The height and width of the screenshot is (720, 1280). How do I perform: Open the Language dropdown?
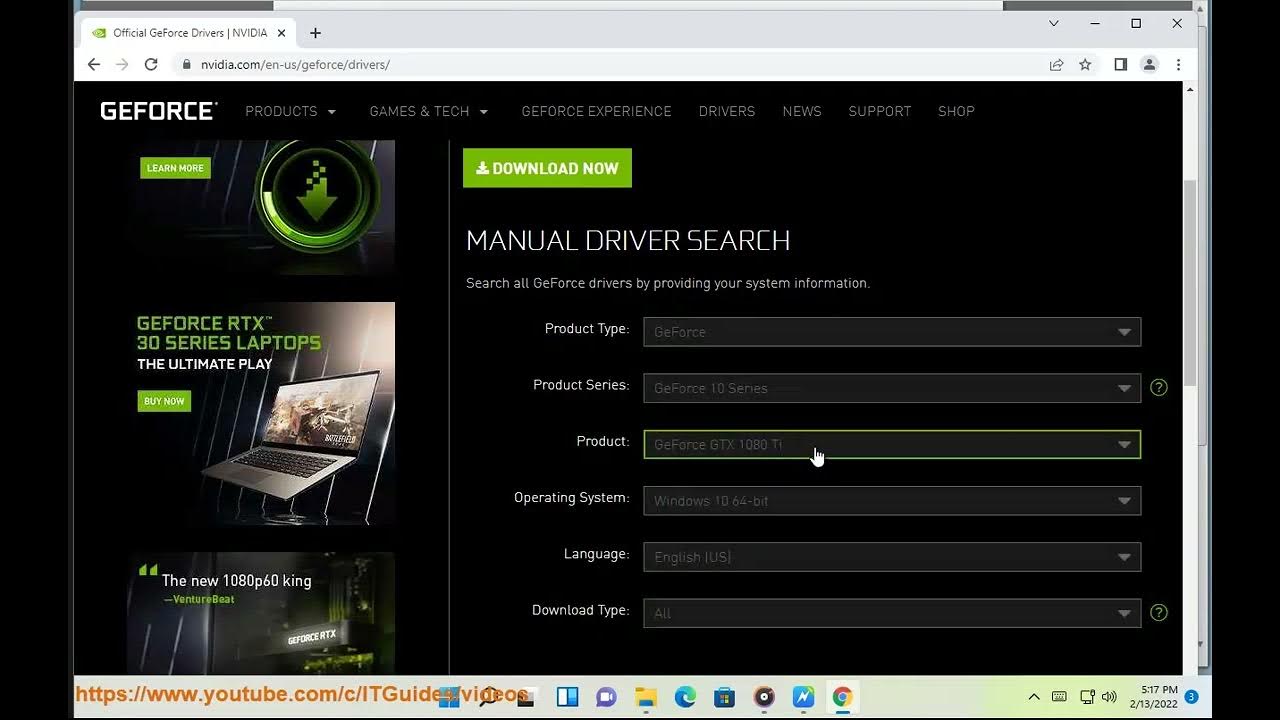(892, 557)
